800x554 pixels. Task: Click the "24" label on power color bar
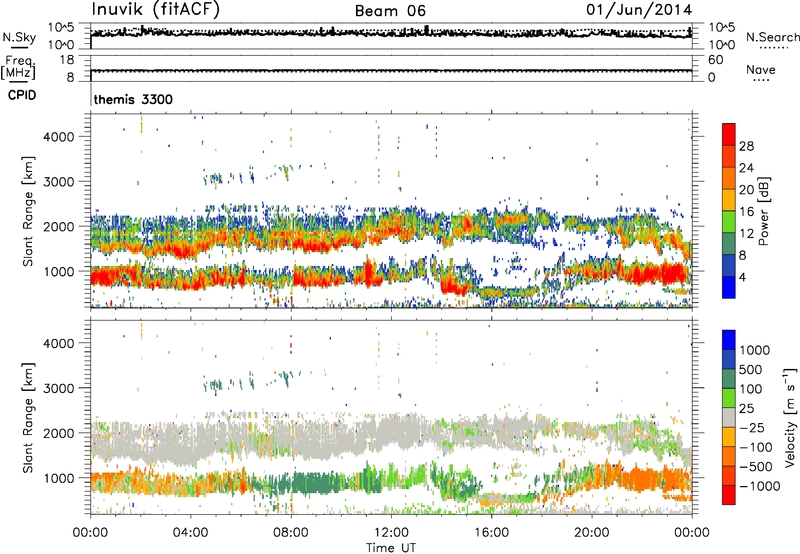click(x=746, y=168)
